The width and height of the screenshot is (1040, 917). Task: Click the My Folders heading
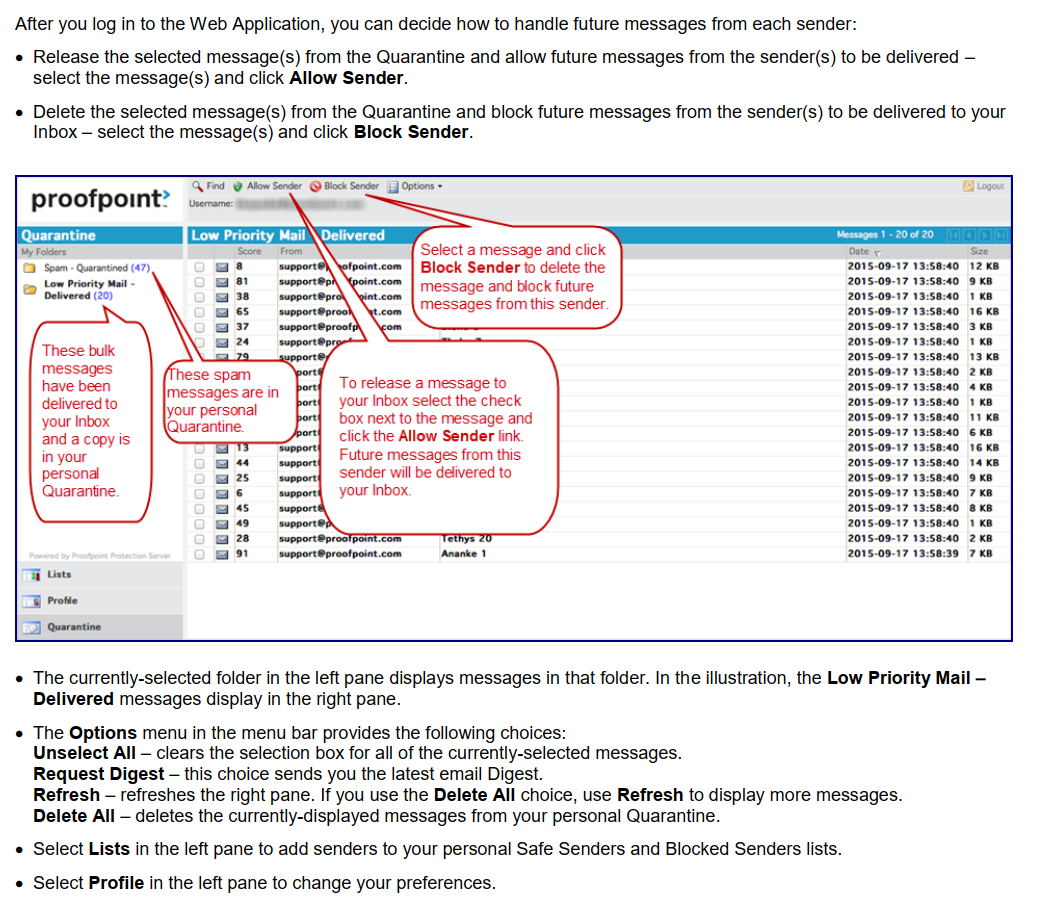44,252
